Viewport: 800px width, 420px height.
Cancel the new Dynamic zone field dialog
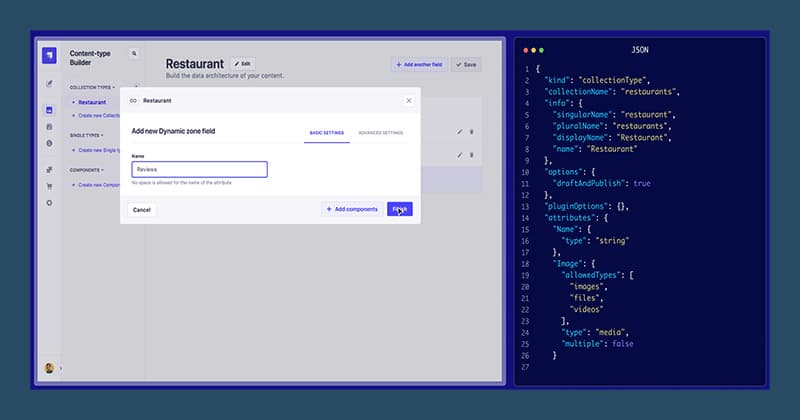(142, 209)
